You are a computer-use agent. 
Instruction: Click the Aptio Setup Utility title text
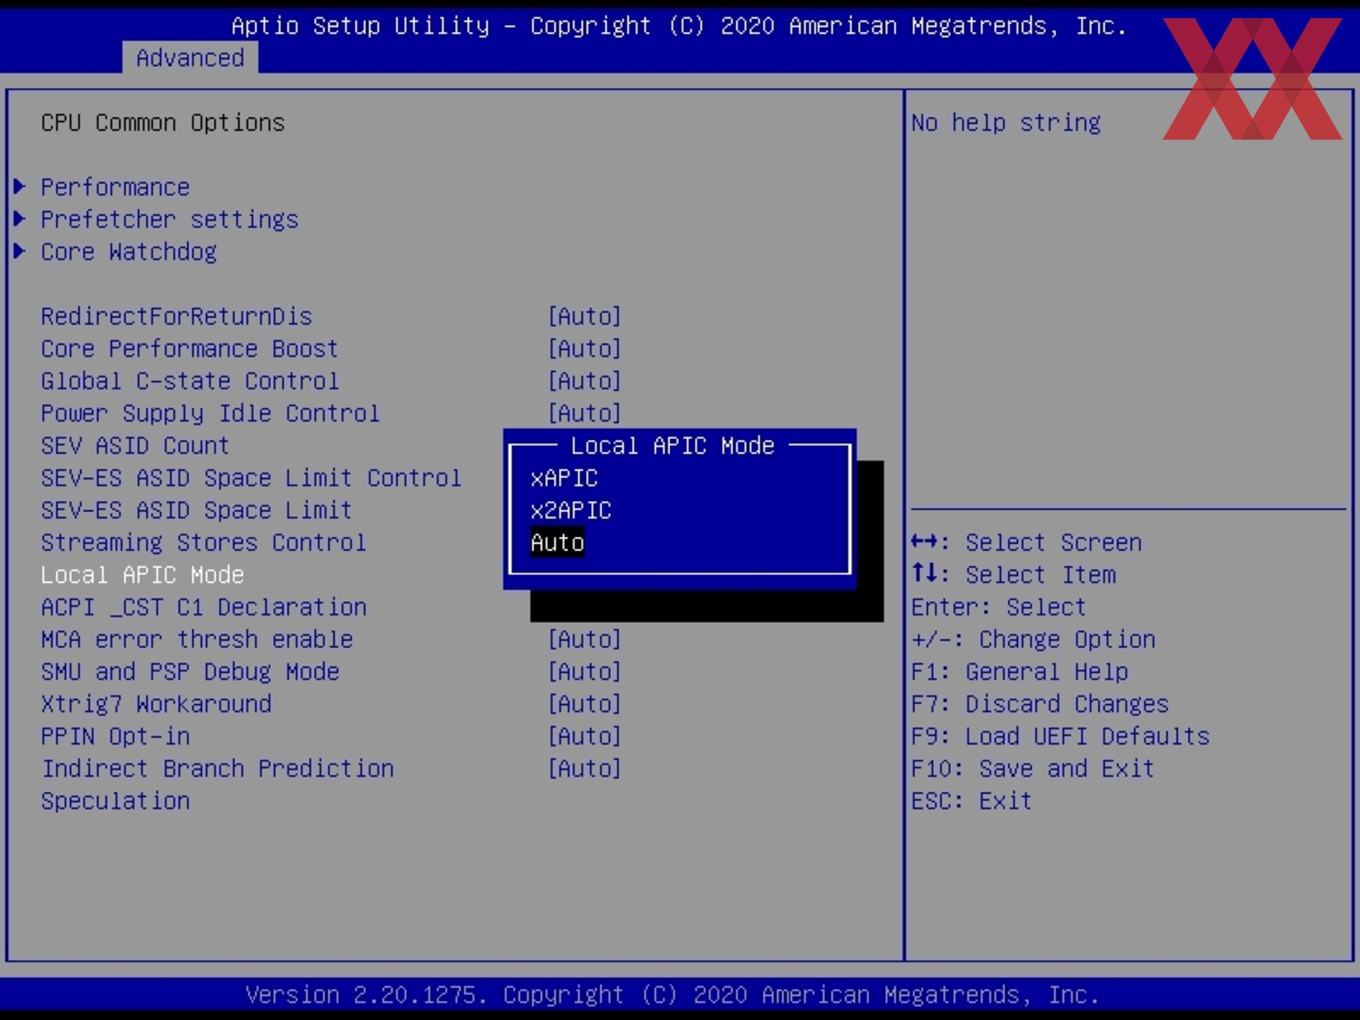click(679, 26)
